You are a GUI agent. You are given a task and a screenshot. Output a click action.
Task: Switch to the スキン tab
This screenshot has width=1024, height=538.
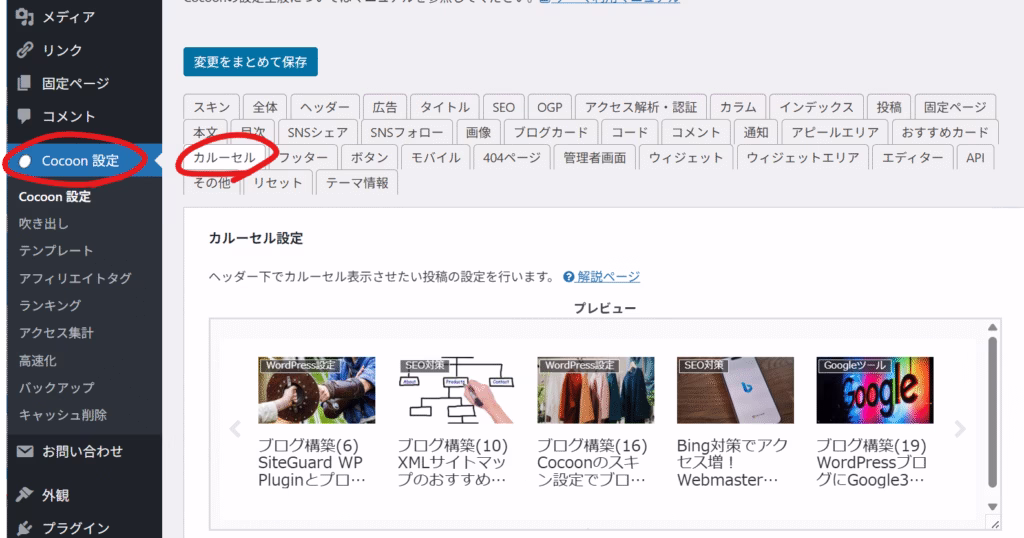(212, 107)
